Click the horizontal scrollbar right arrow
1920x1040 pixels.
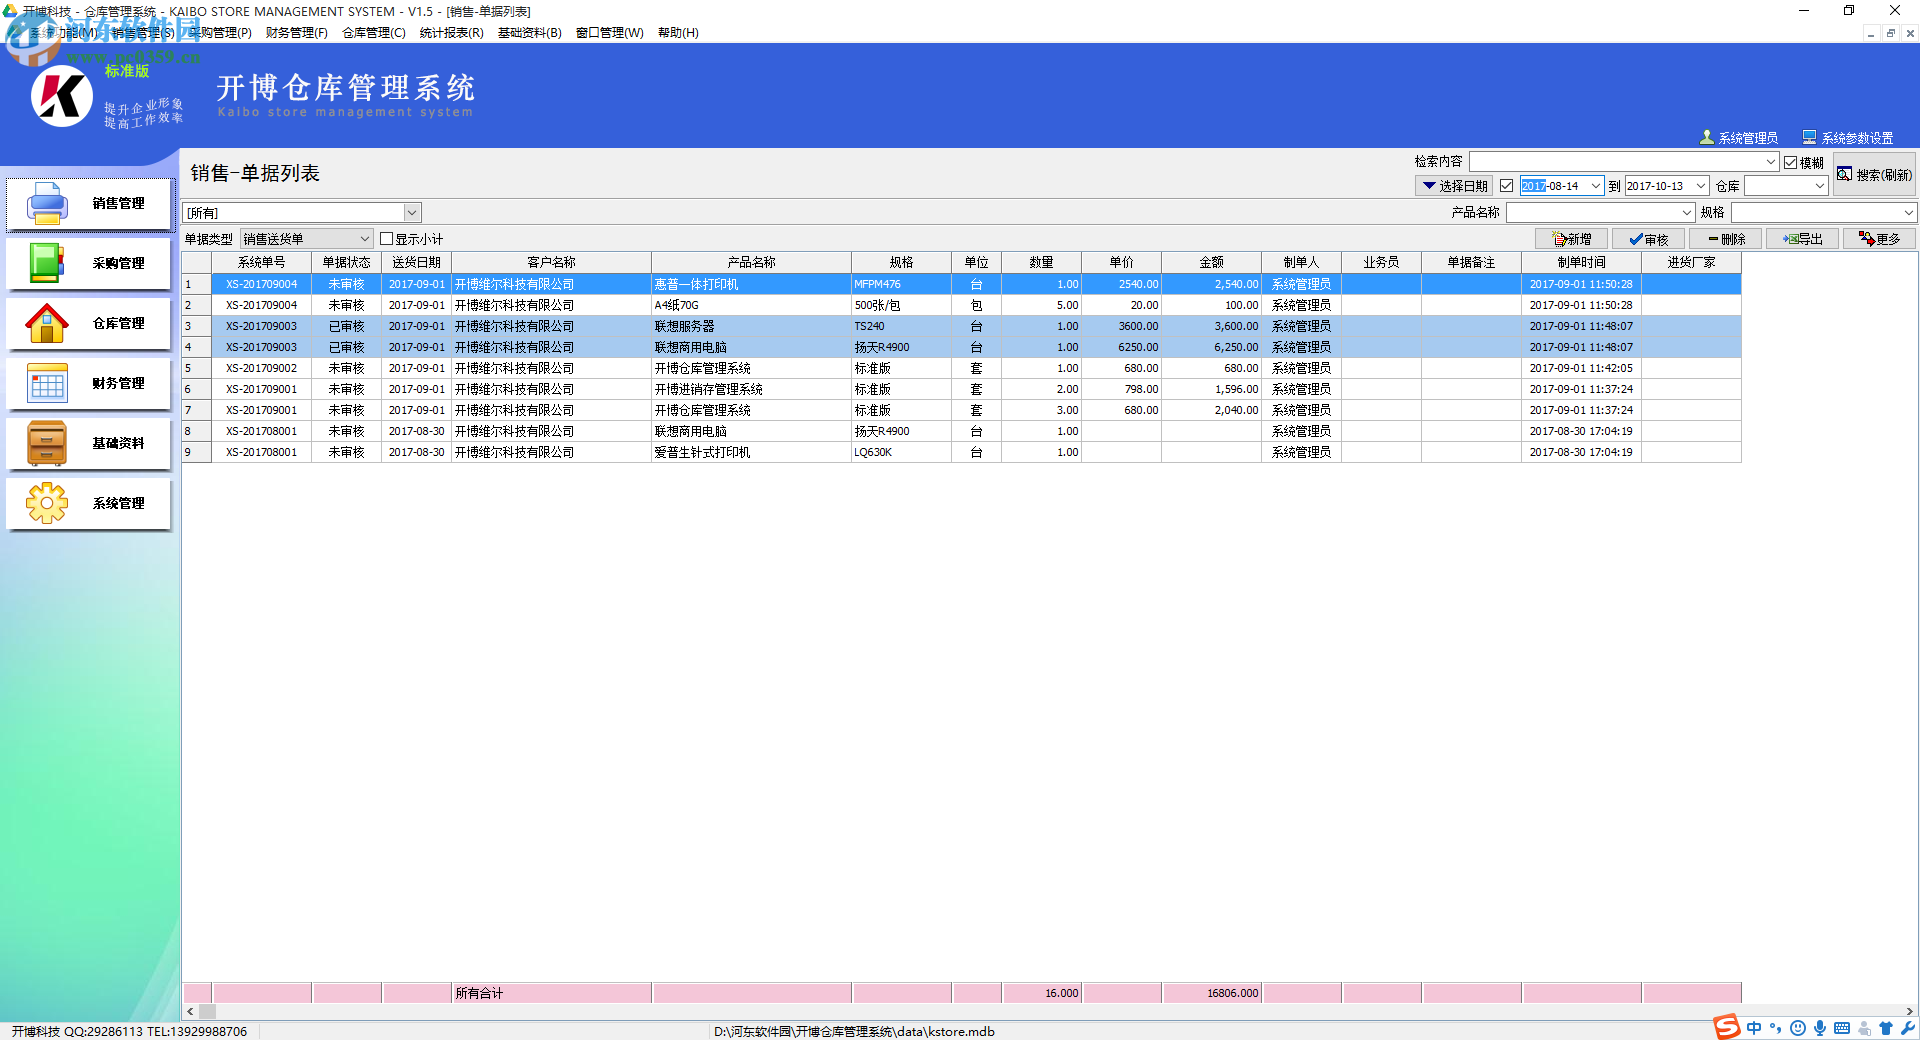pyautogui.click(x=1910, y=1011)
